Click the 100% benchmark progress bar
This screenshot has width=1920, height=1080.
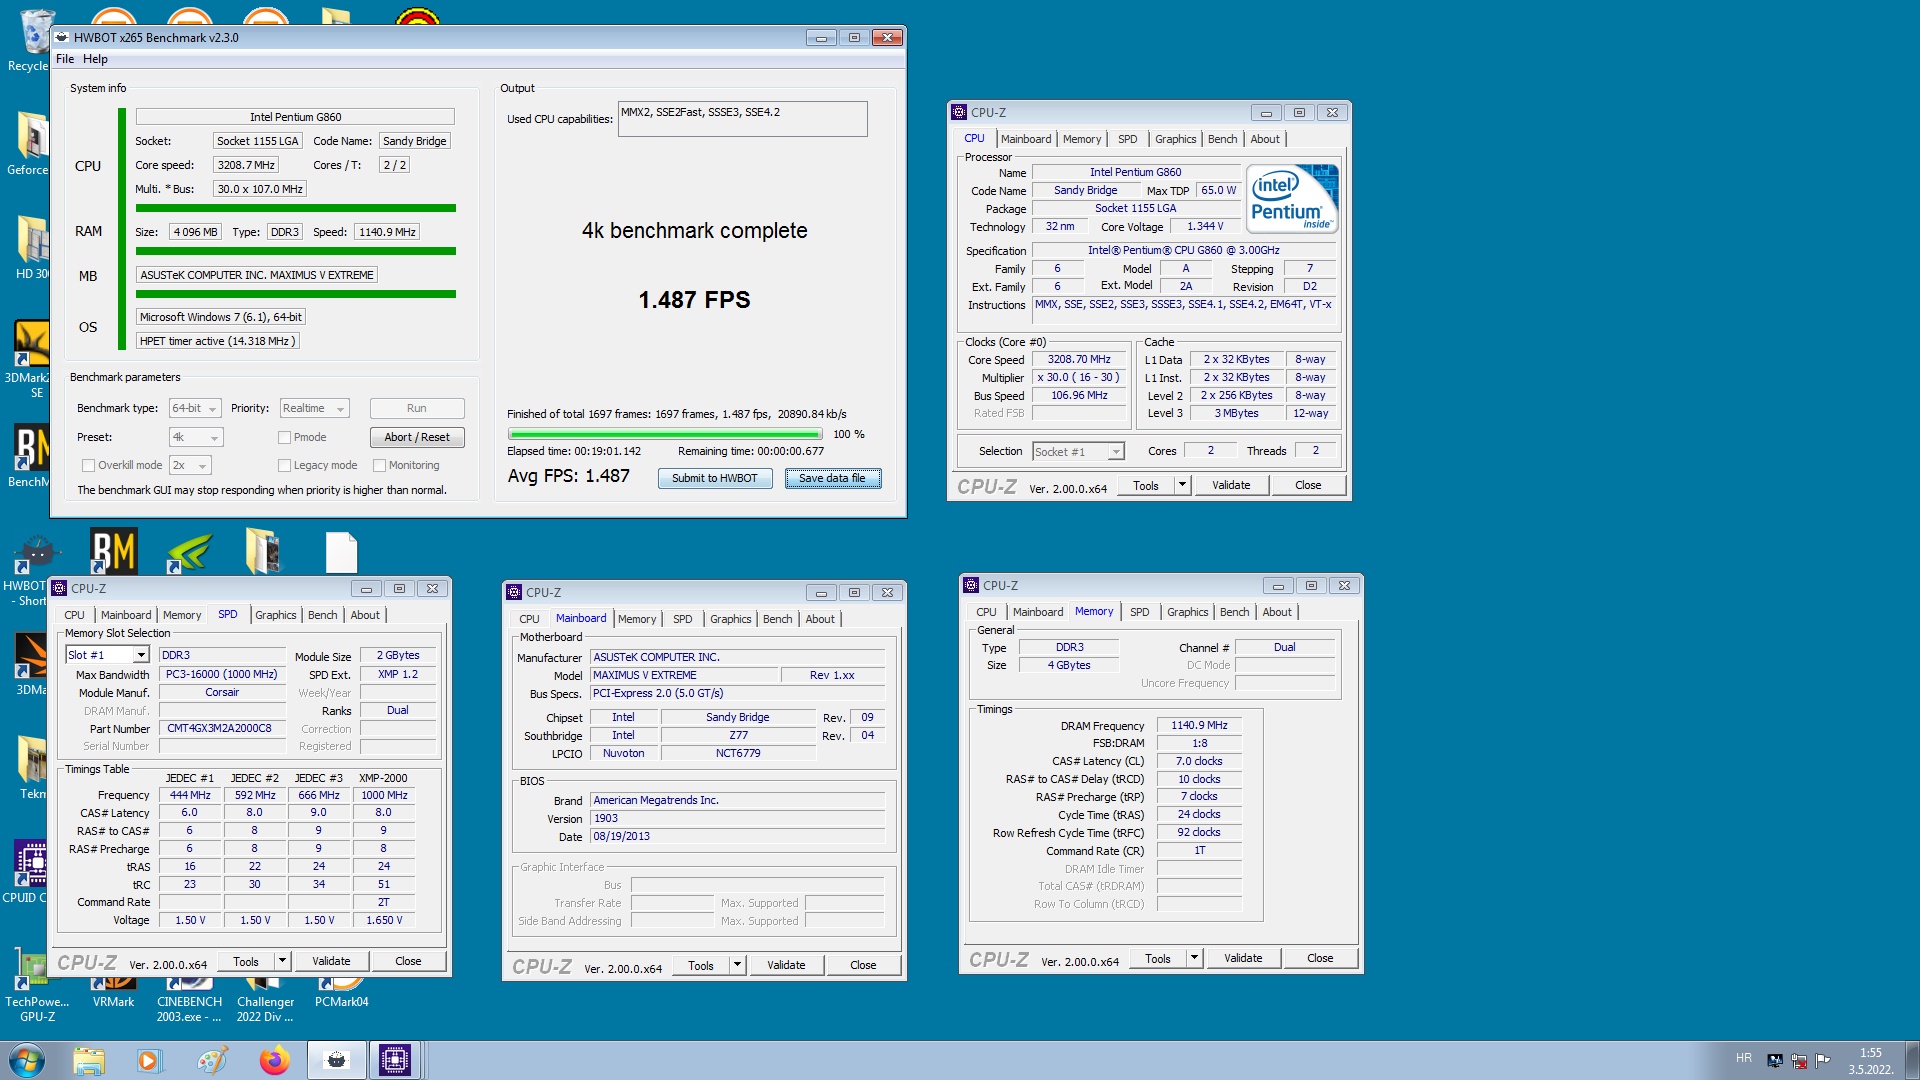pos(665,434)
